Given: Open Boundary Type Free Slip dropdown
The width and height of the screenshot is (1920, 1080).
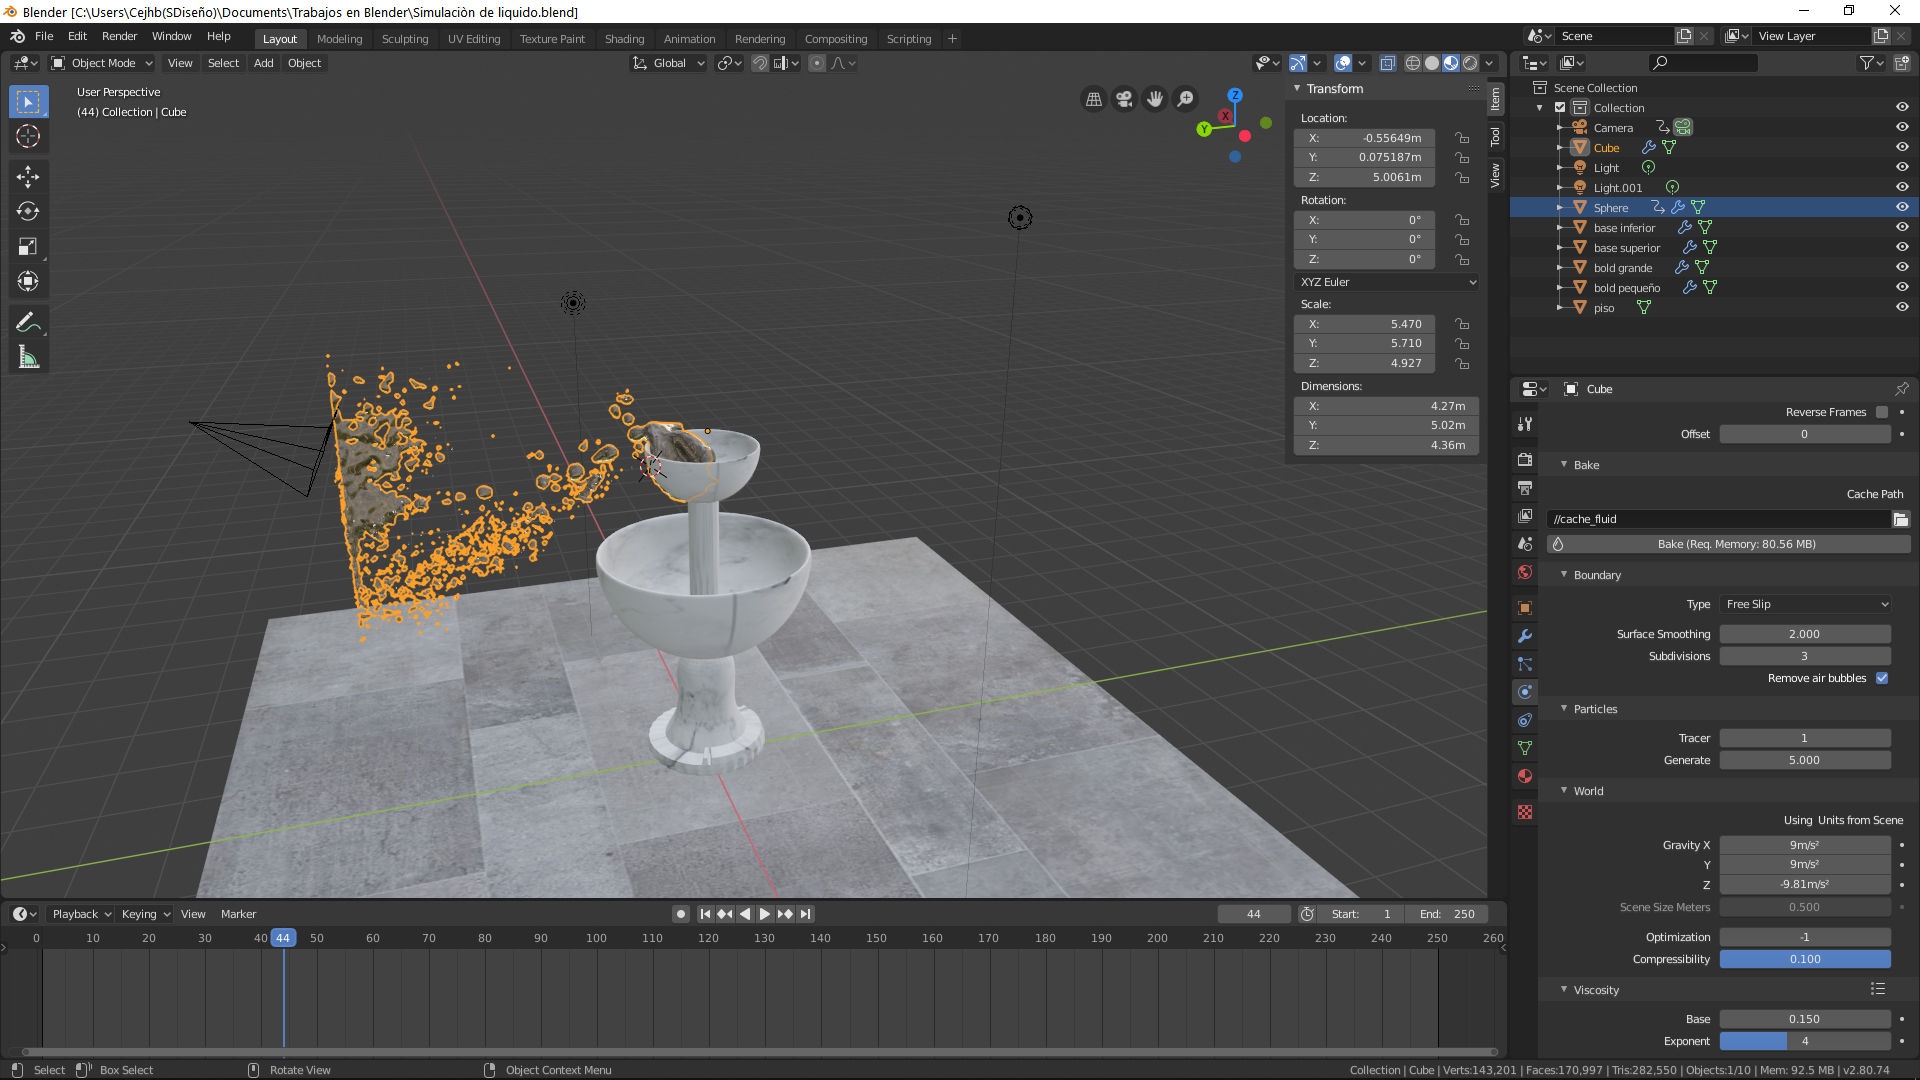Looking at the screenshot, I should [x=1806, y=604].
